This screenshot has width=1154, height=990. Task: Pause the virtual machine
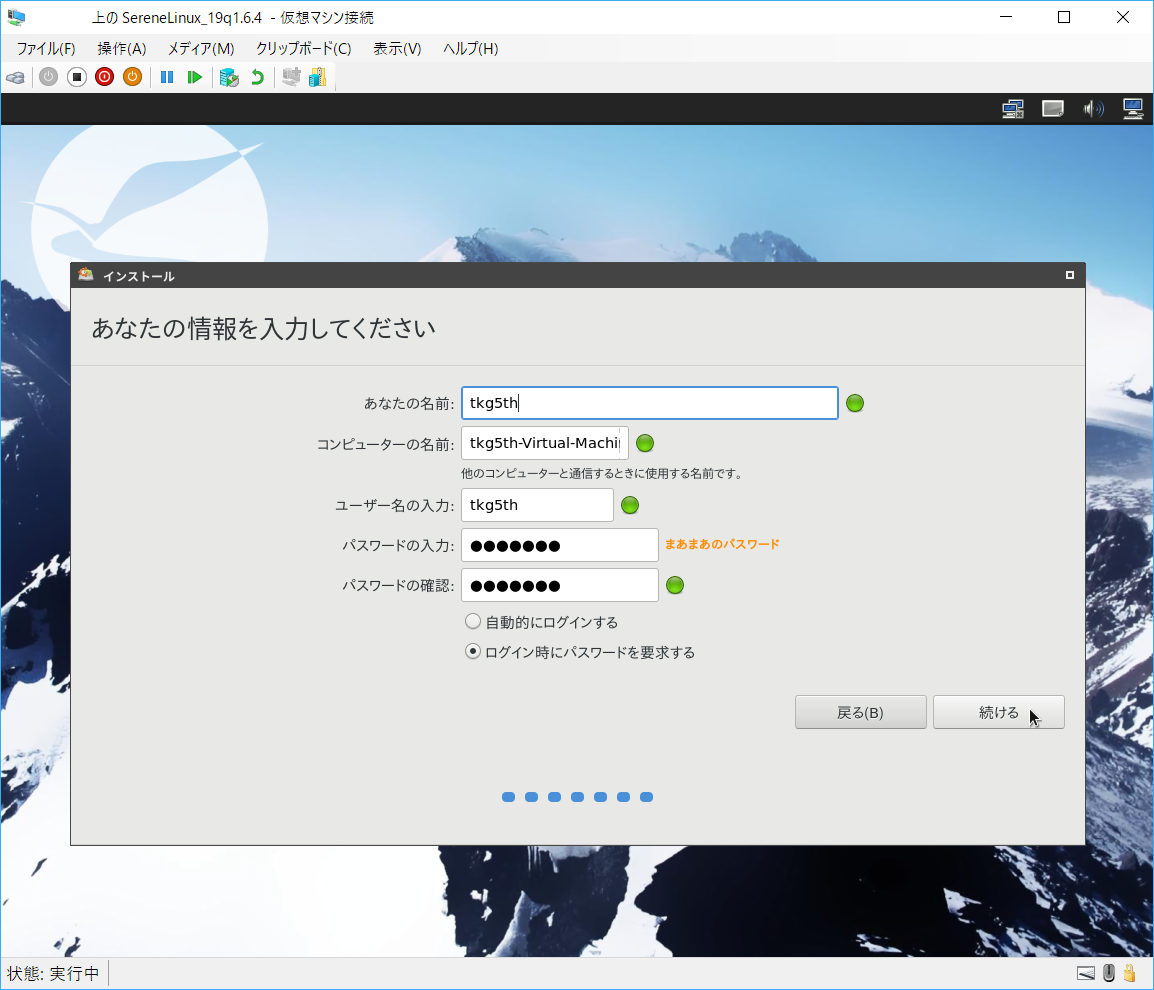[167, 77]
